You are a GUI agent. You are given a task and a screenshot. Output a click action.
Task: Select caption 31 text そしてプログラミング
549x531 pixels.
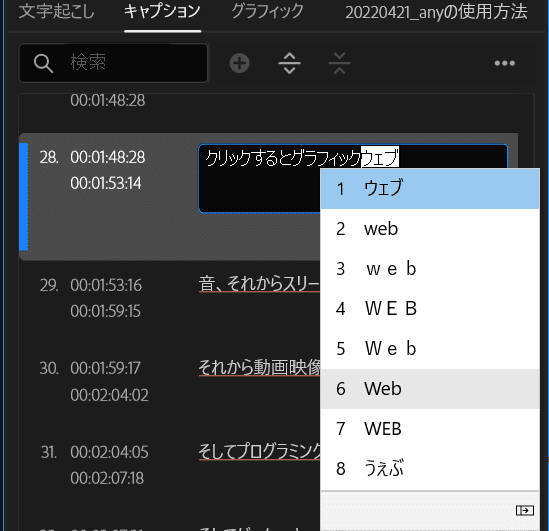(x=259, y=451)
